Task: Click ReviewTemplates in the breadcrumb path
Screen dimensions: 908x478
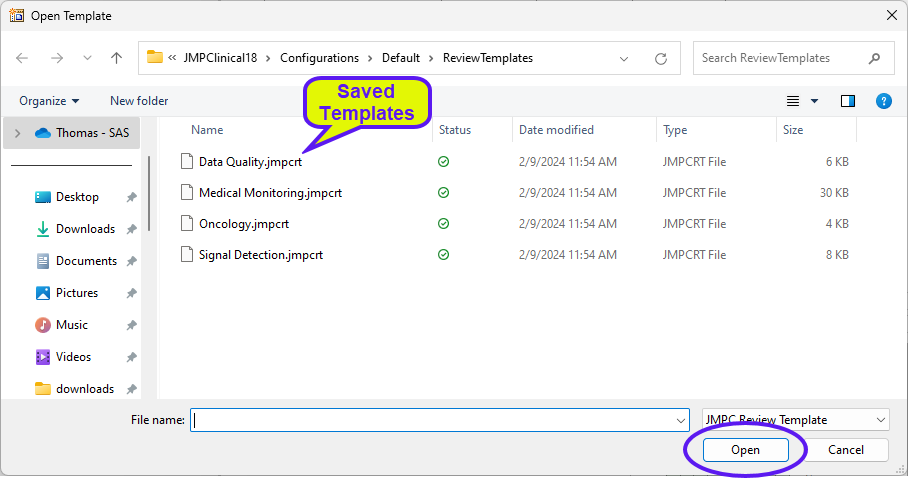Action: tap(488, 58)
